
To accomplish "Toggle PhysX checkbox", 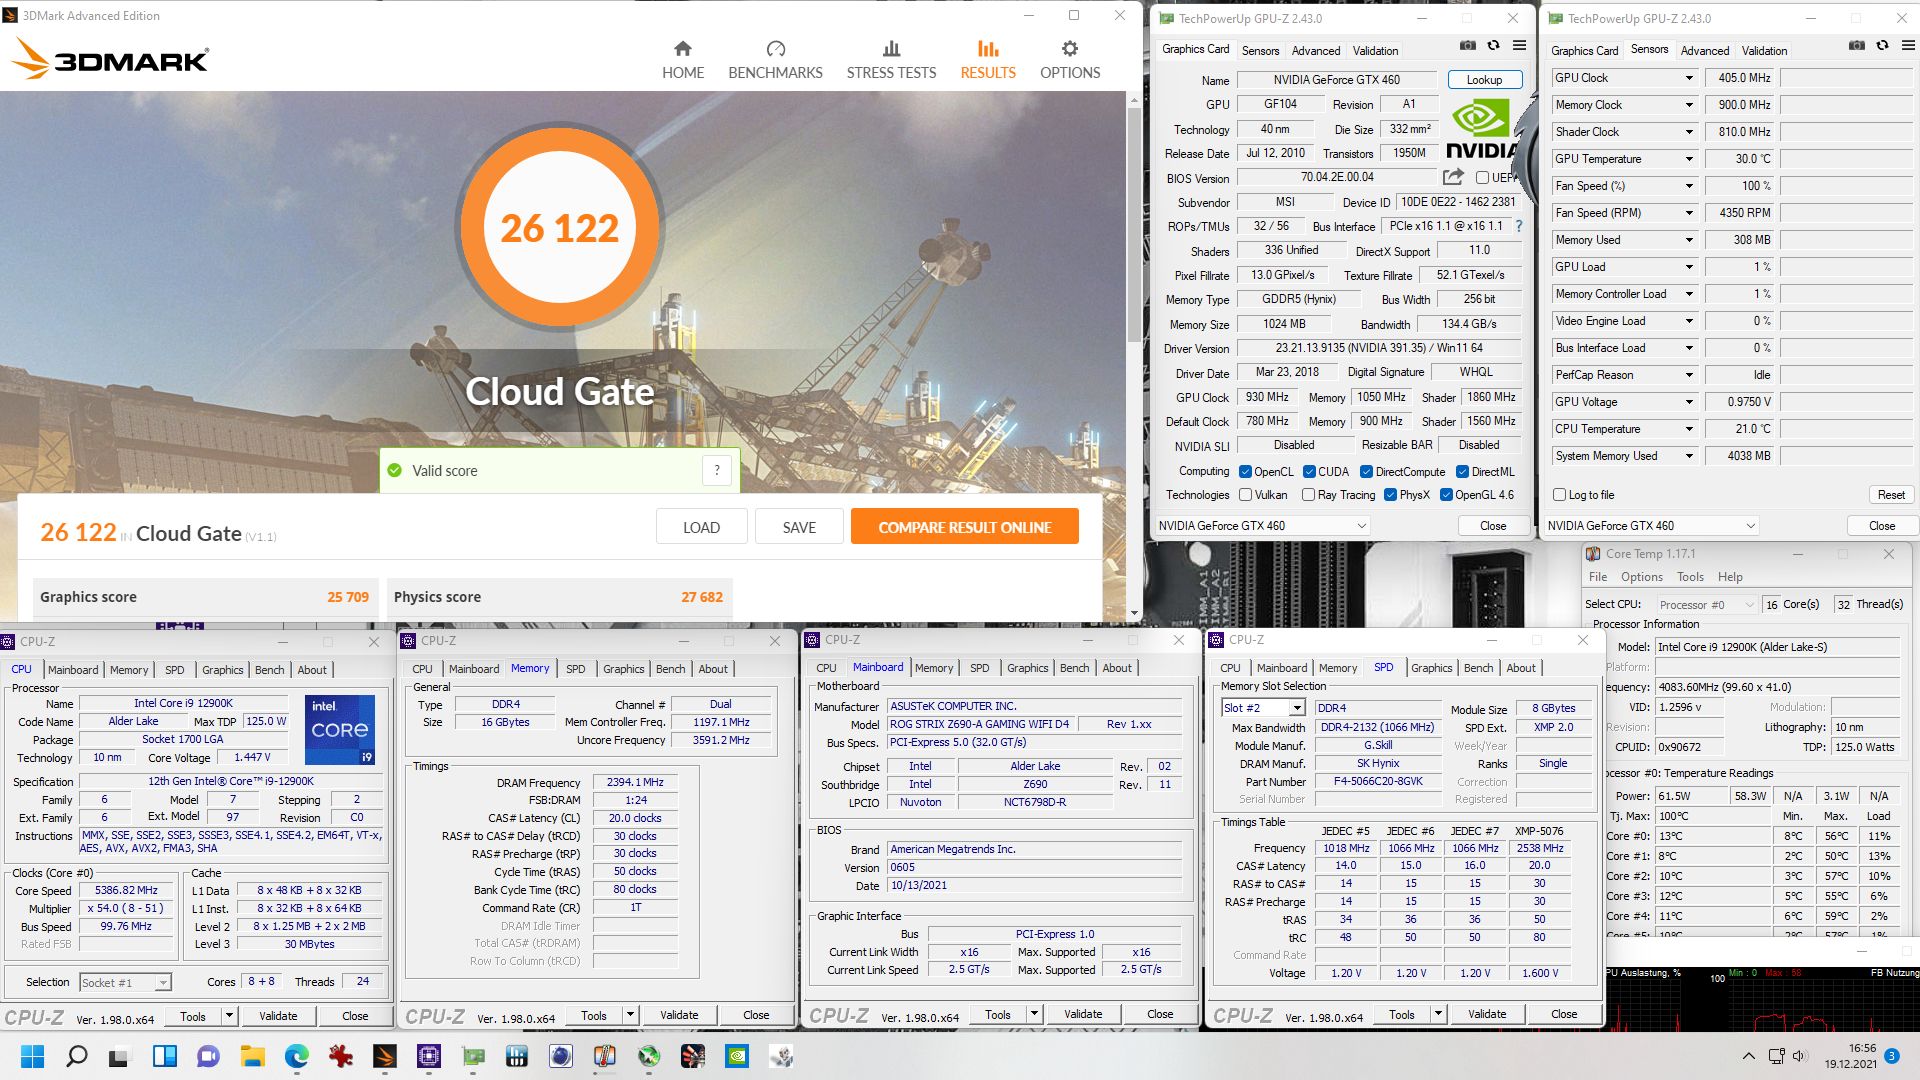I will click(x=1390, y=495).
